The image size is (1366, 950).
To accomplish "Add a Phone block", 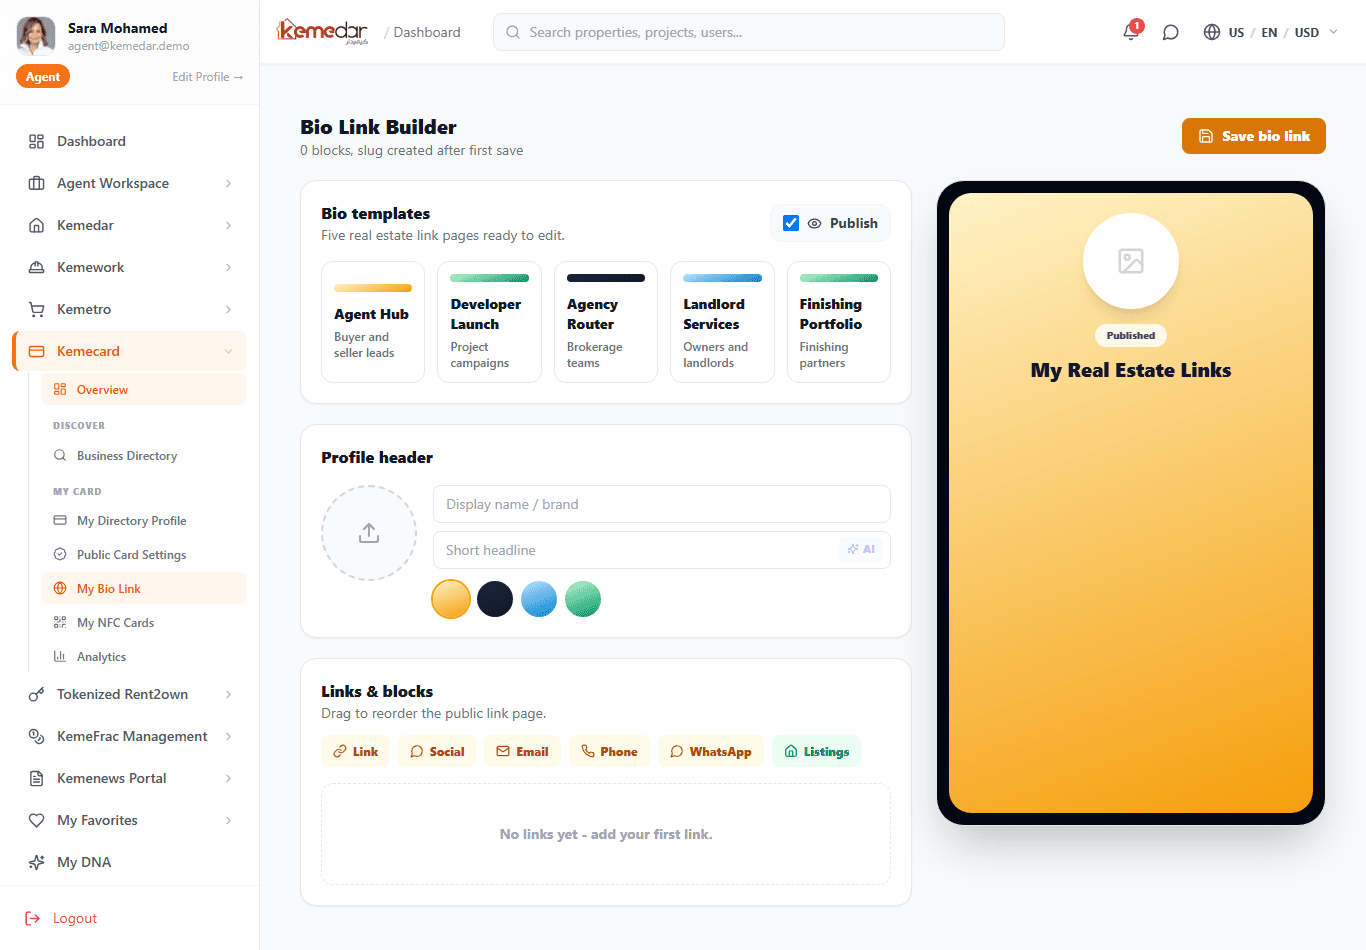I will 609,751.
